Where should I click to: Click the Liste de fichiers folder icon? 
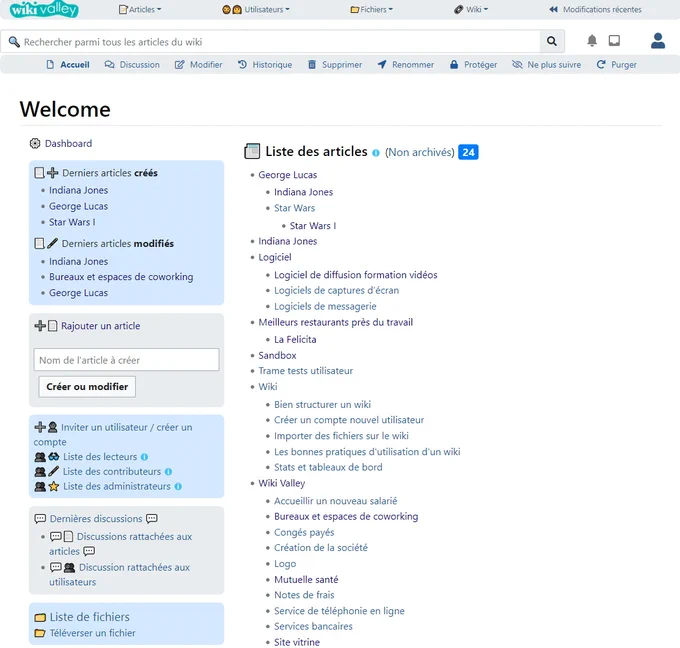point(40,617)
